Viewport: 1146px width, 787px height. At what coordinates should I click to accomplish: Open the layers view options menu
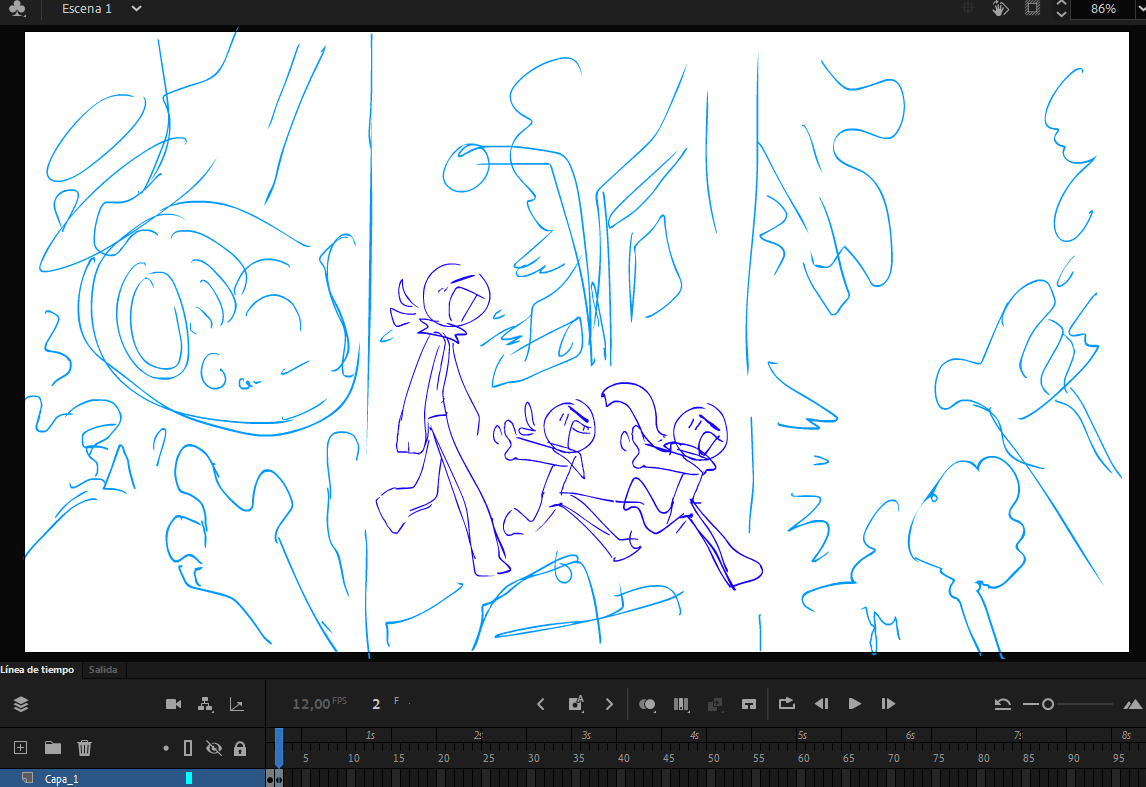coord(21,704)
